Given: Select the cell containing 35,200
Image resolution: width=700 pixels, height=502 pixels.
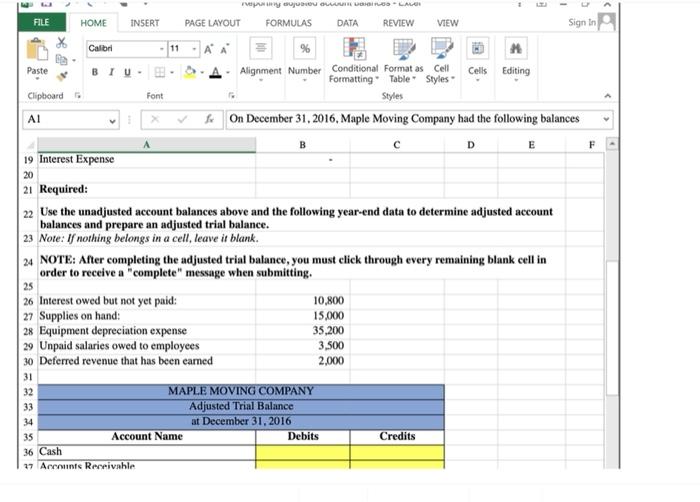Looking at the screenshot, I should [x=303, y=331].
